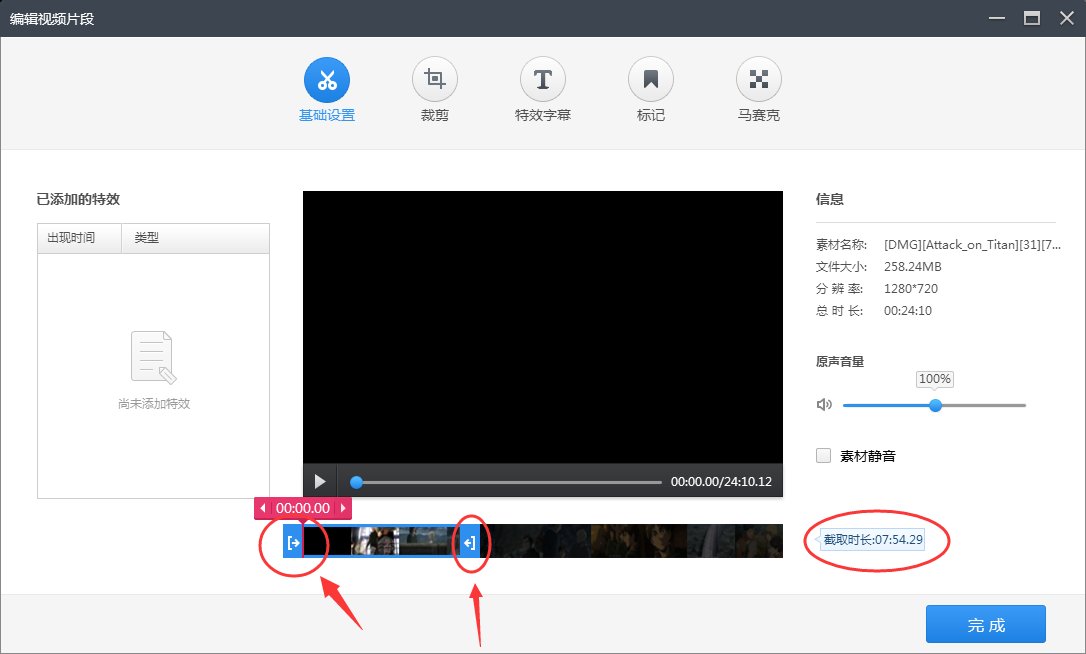Click the 完成 finish button
Viewport: 1086px width, 654px height.
coord(986,624)
